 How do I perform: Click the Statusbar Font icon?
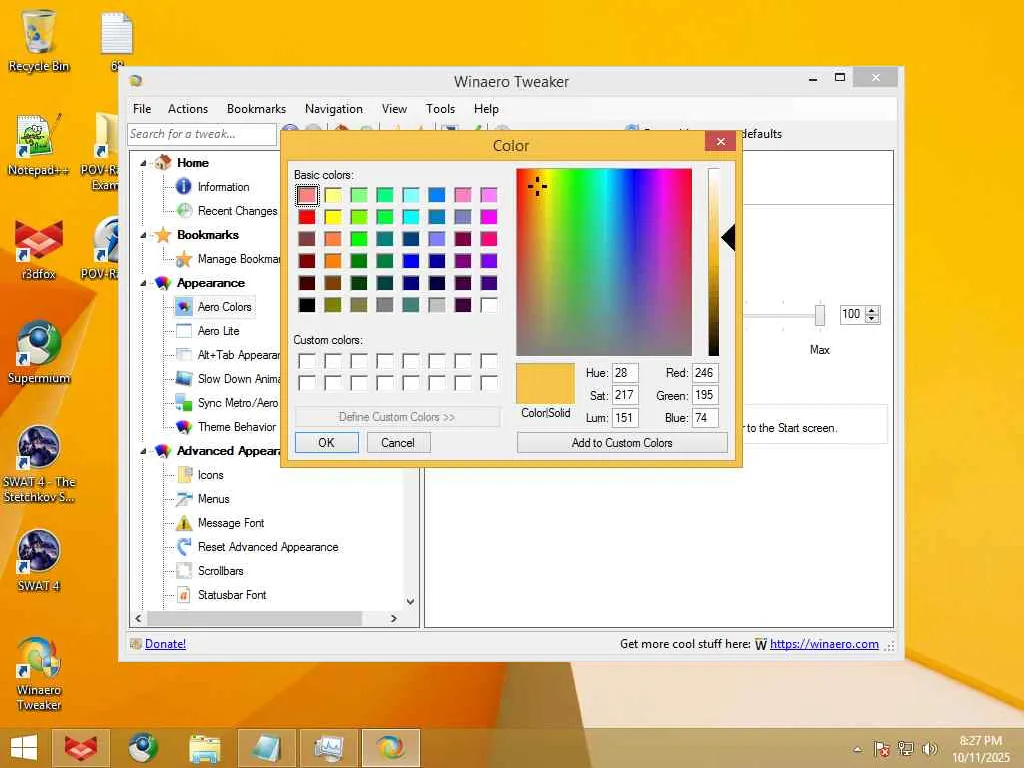click(x=184, y=595)
